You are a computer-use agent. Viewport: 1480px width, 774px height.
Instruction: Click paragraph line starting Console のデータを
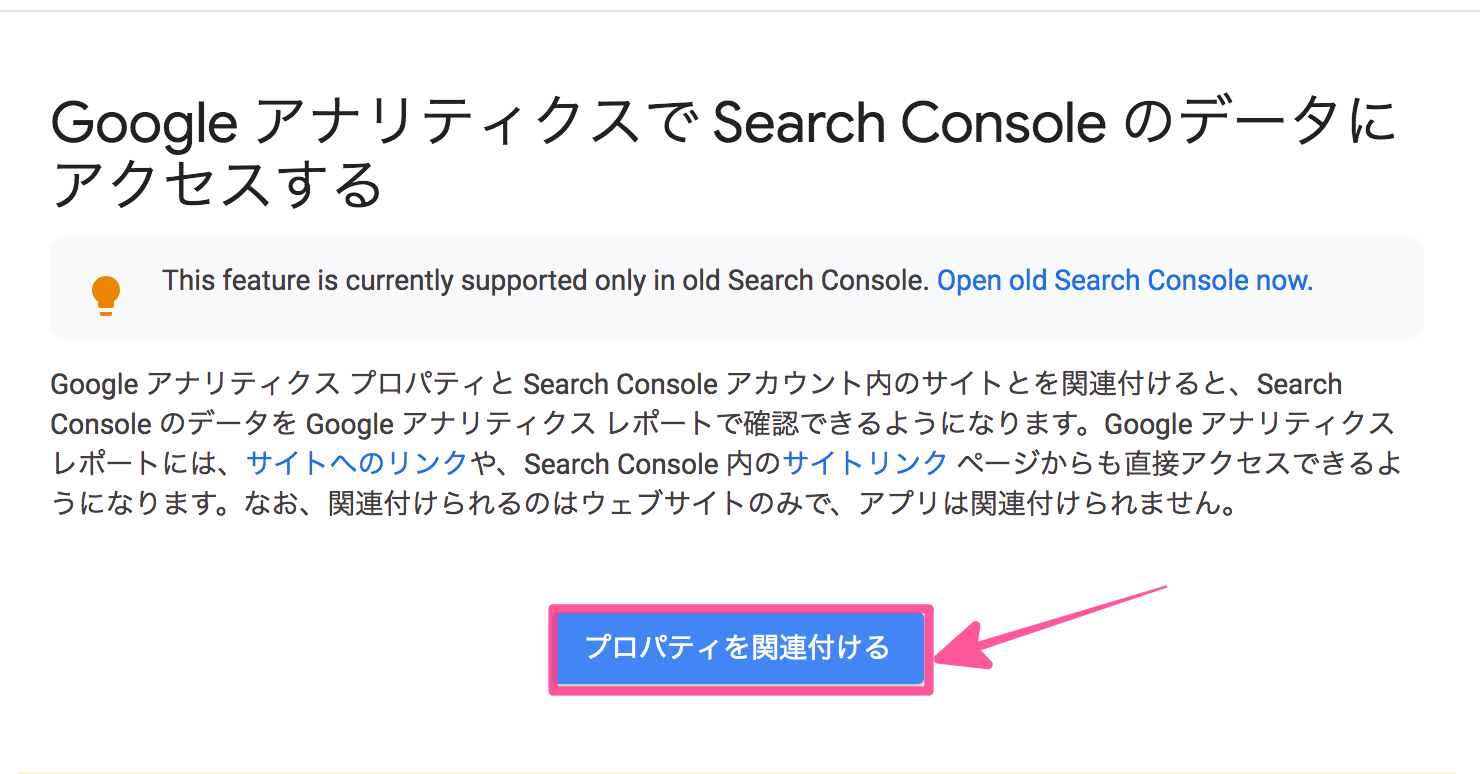point(722,424)
